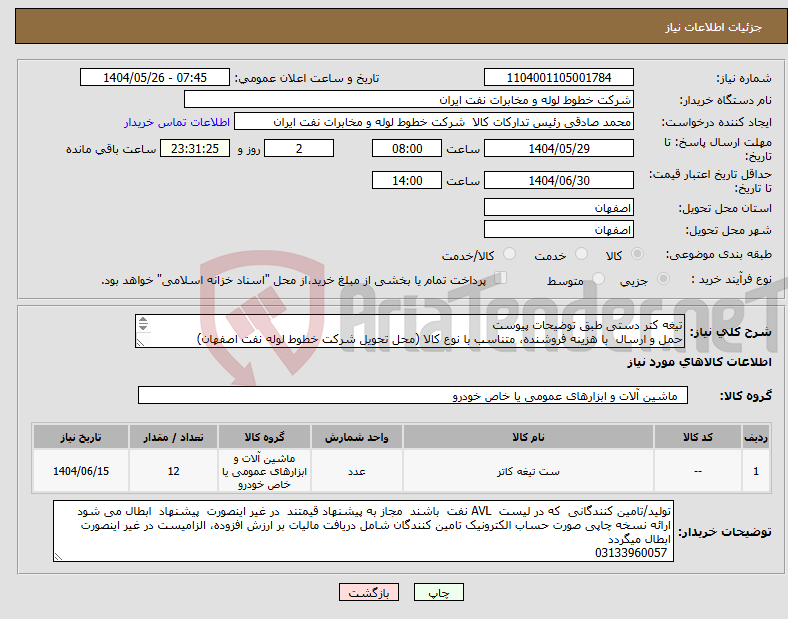Click the need number field 1104001105001784

tap(559, 77)
